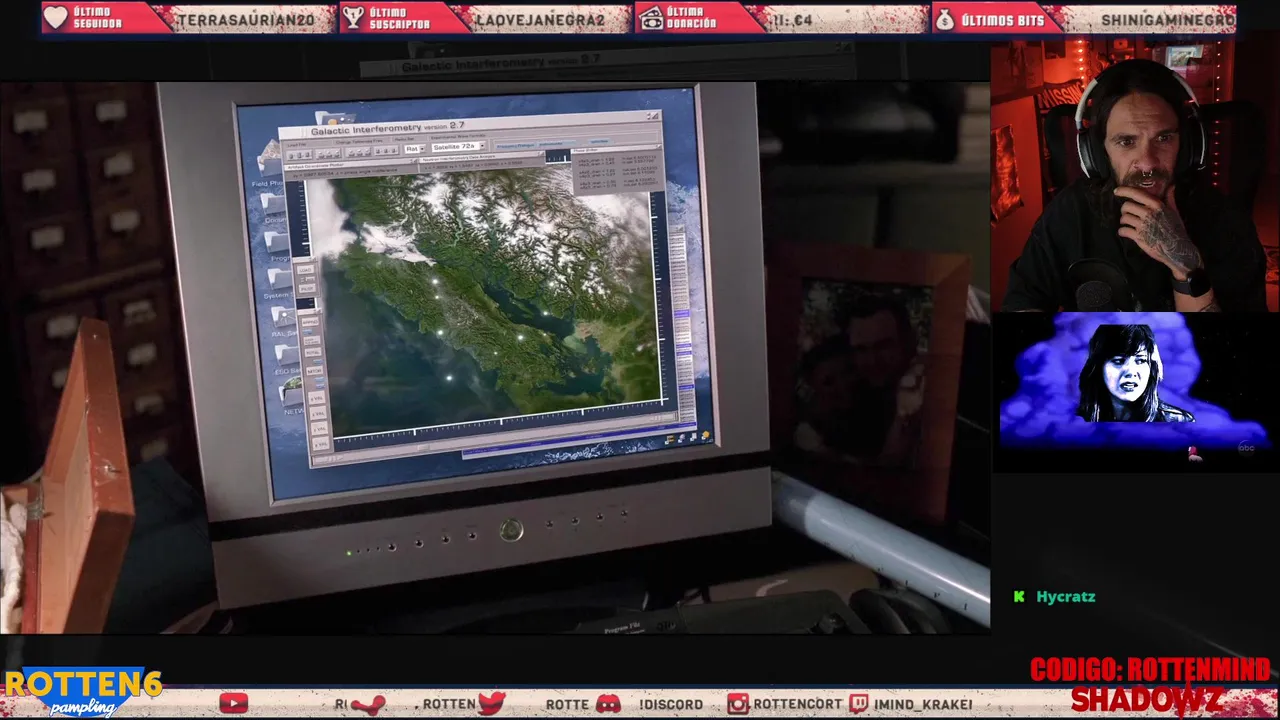Click the Instagram icon beside ROTTENCORT
The image size is (1280, 720).
tap(738, 704)
